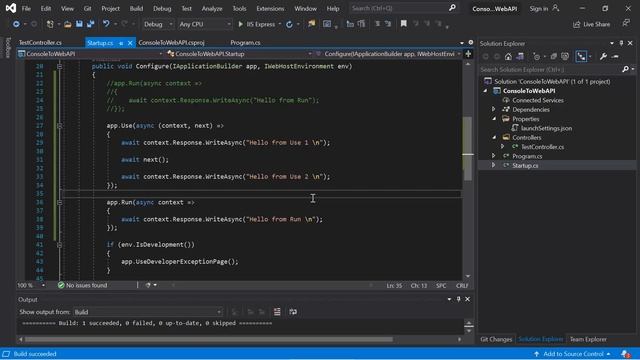
Task: Click the Navigate Backward toolbar icon
Action: (x=16, y=24)
